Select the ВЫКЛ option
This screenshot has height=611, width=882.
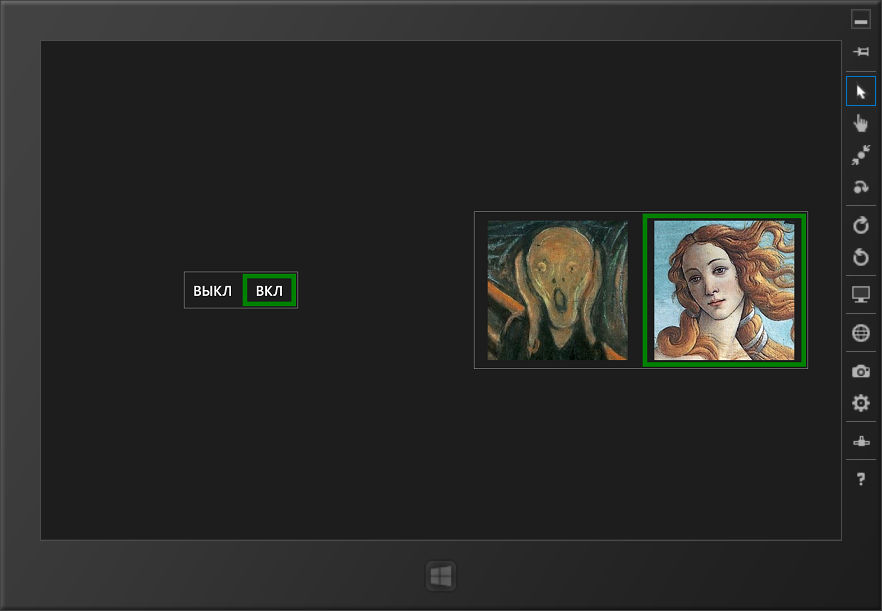[x=213, y=290]
